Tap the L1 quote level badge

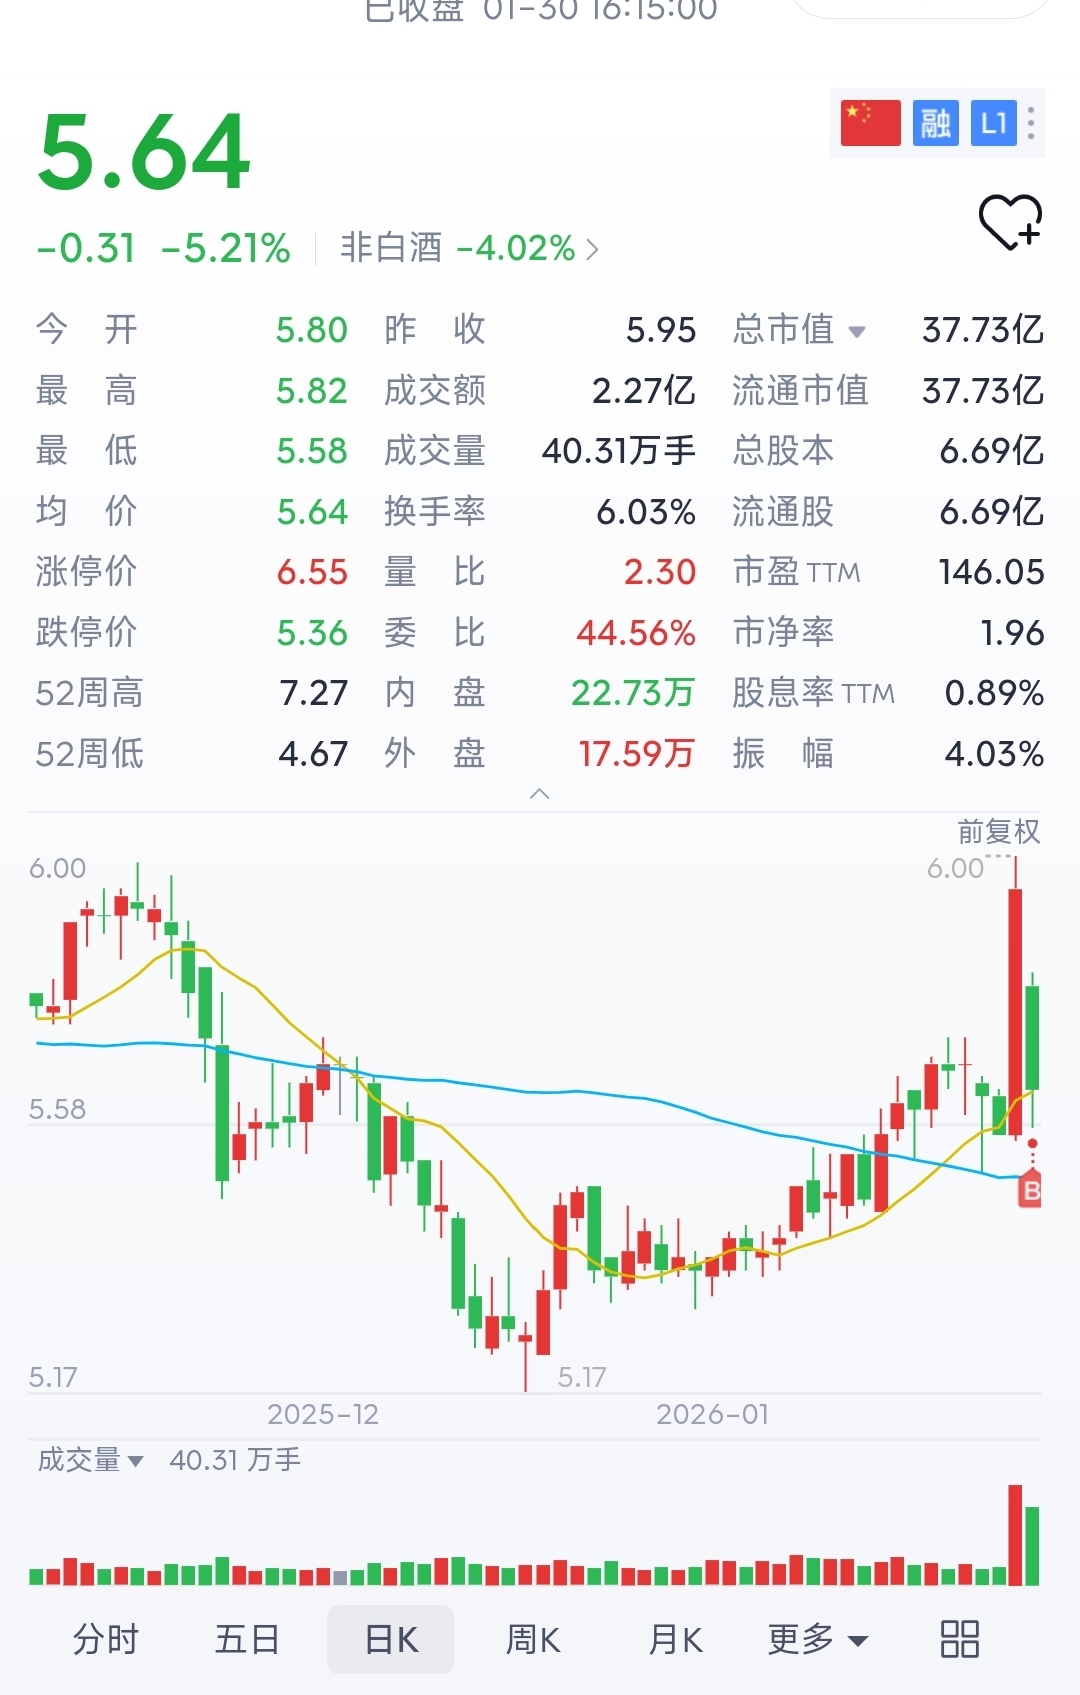tap(993, 123)
